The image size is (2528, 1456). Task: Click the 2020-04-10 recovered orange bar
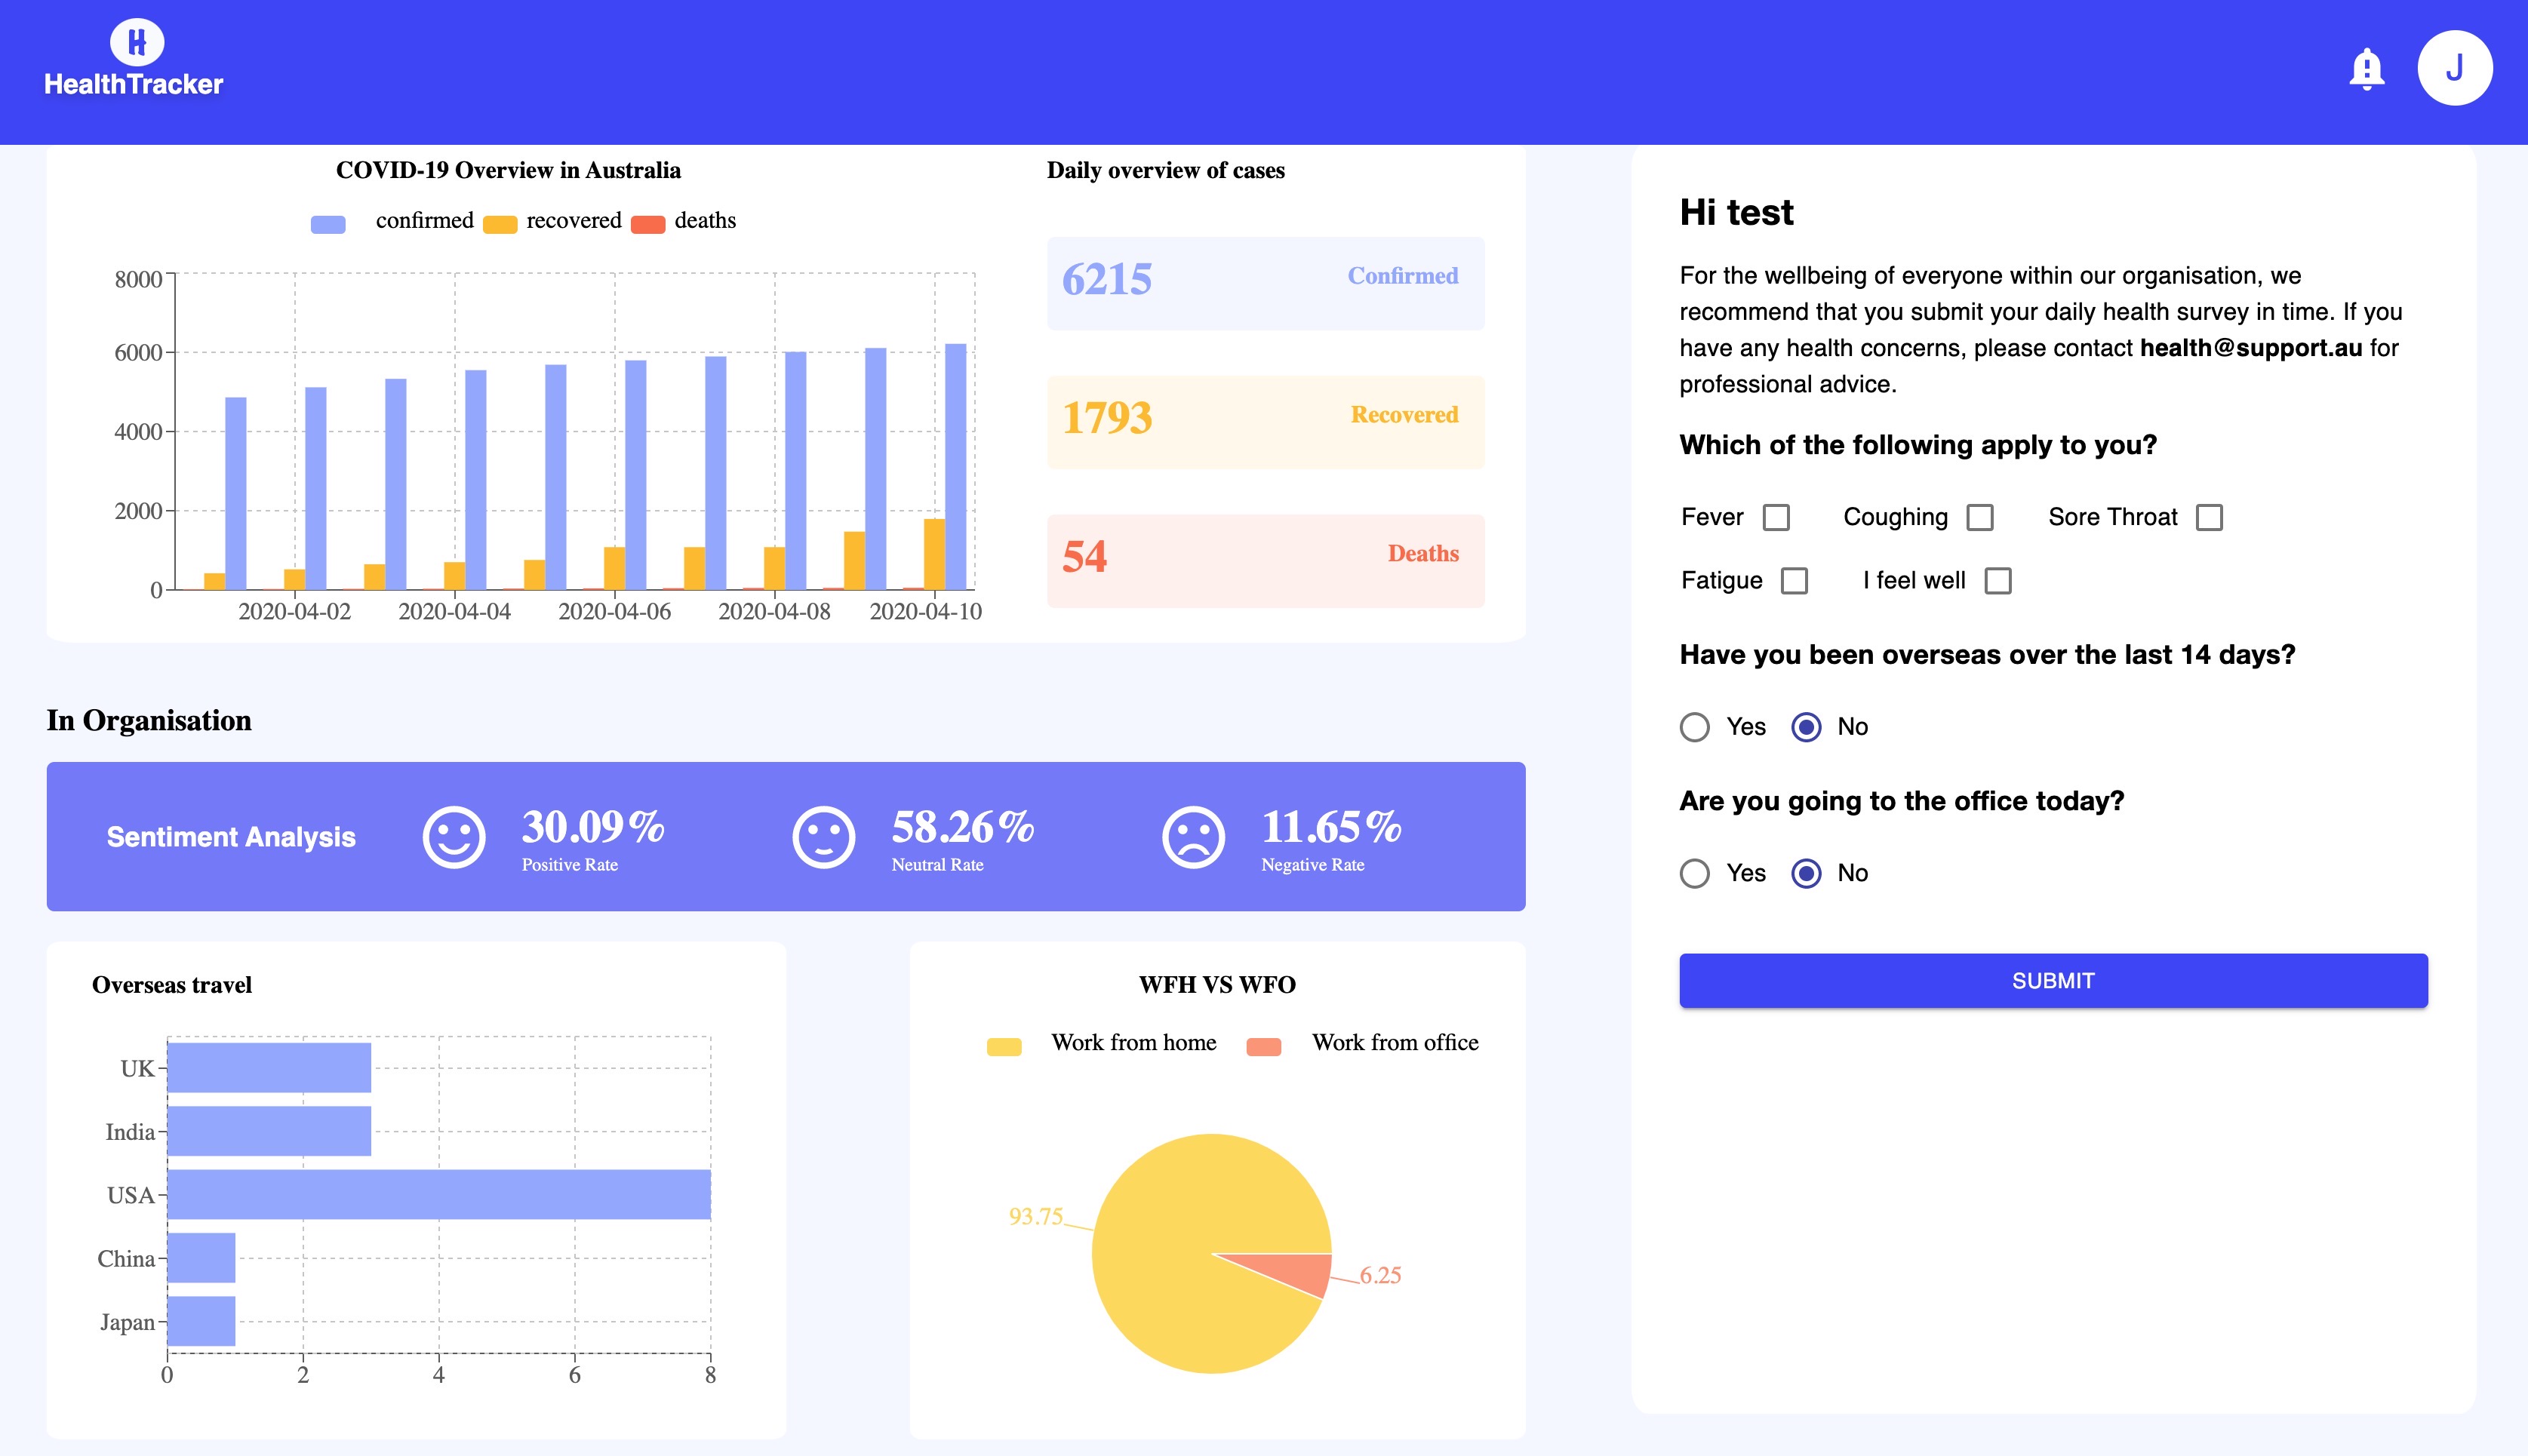coord(934,554)
